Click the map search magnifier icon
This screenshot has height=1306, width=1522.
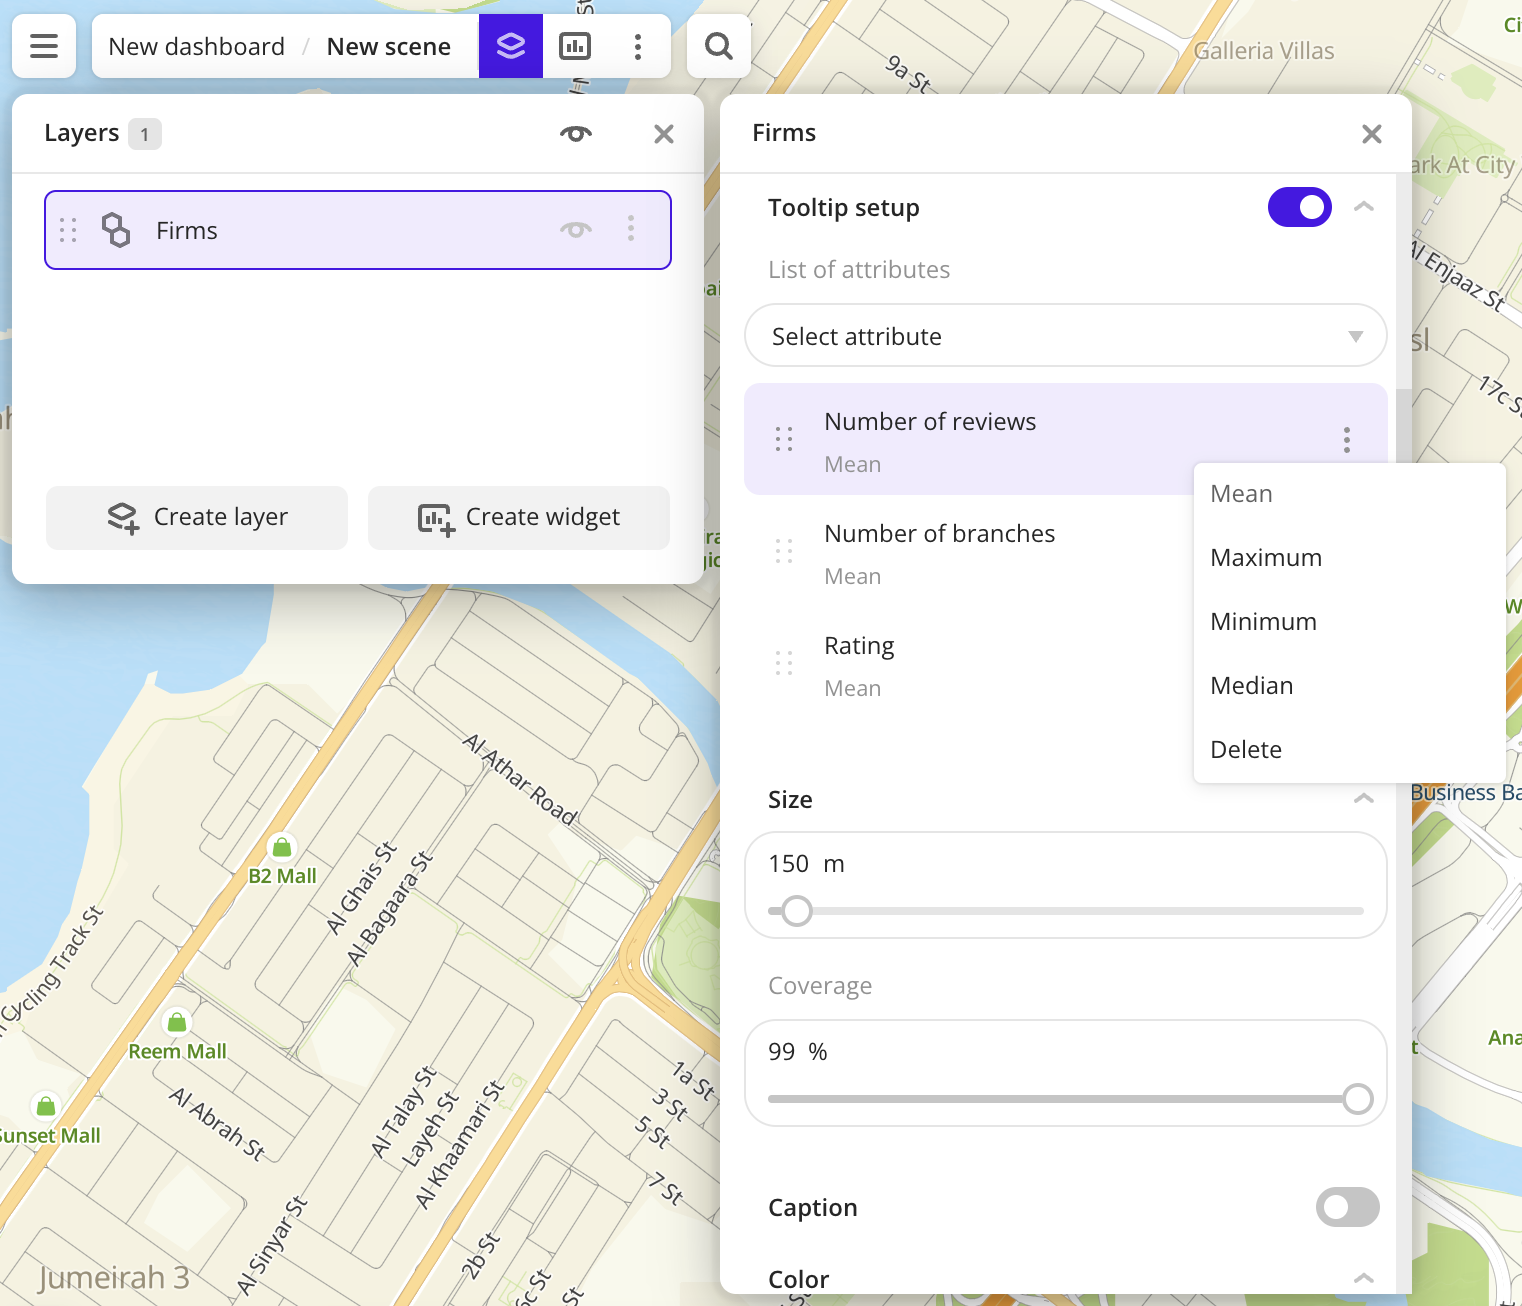pyautogui.click(x=718, y=46)
